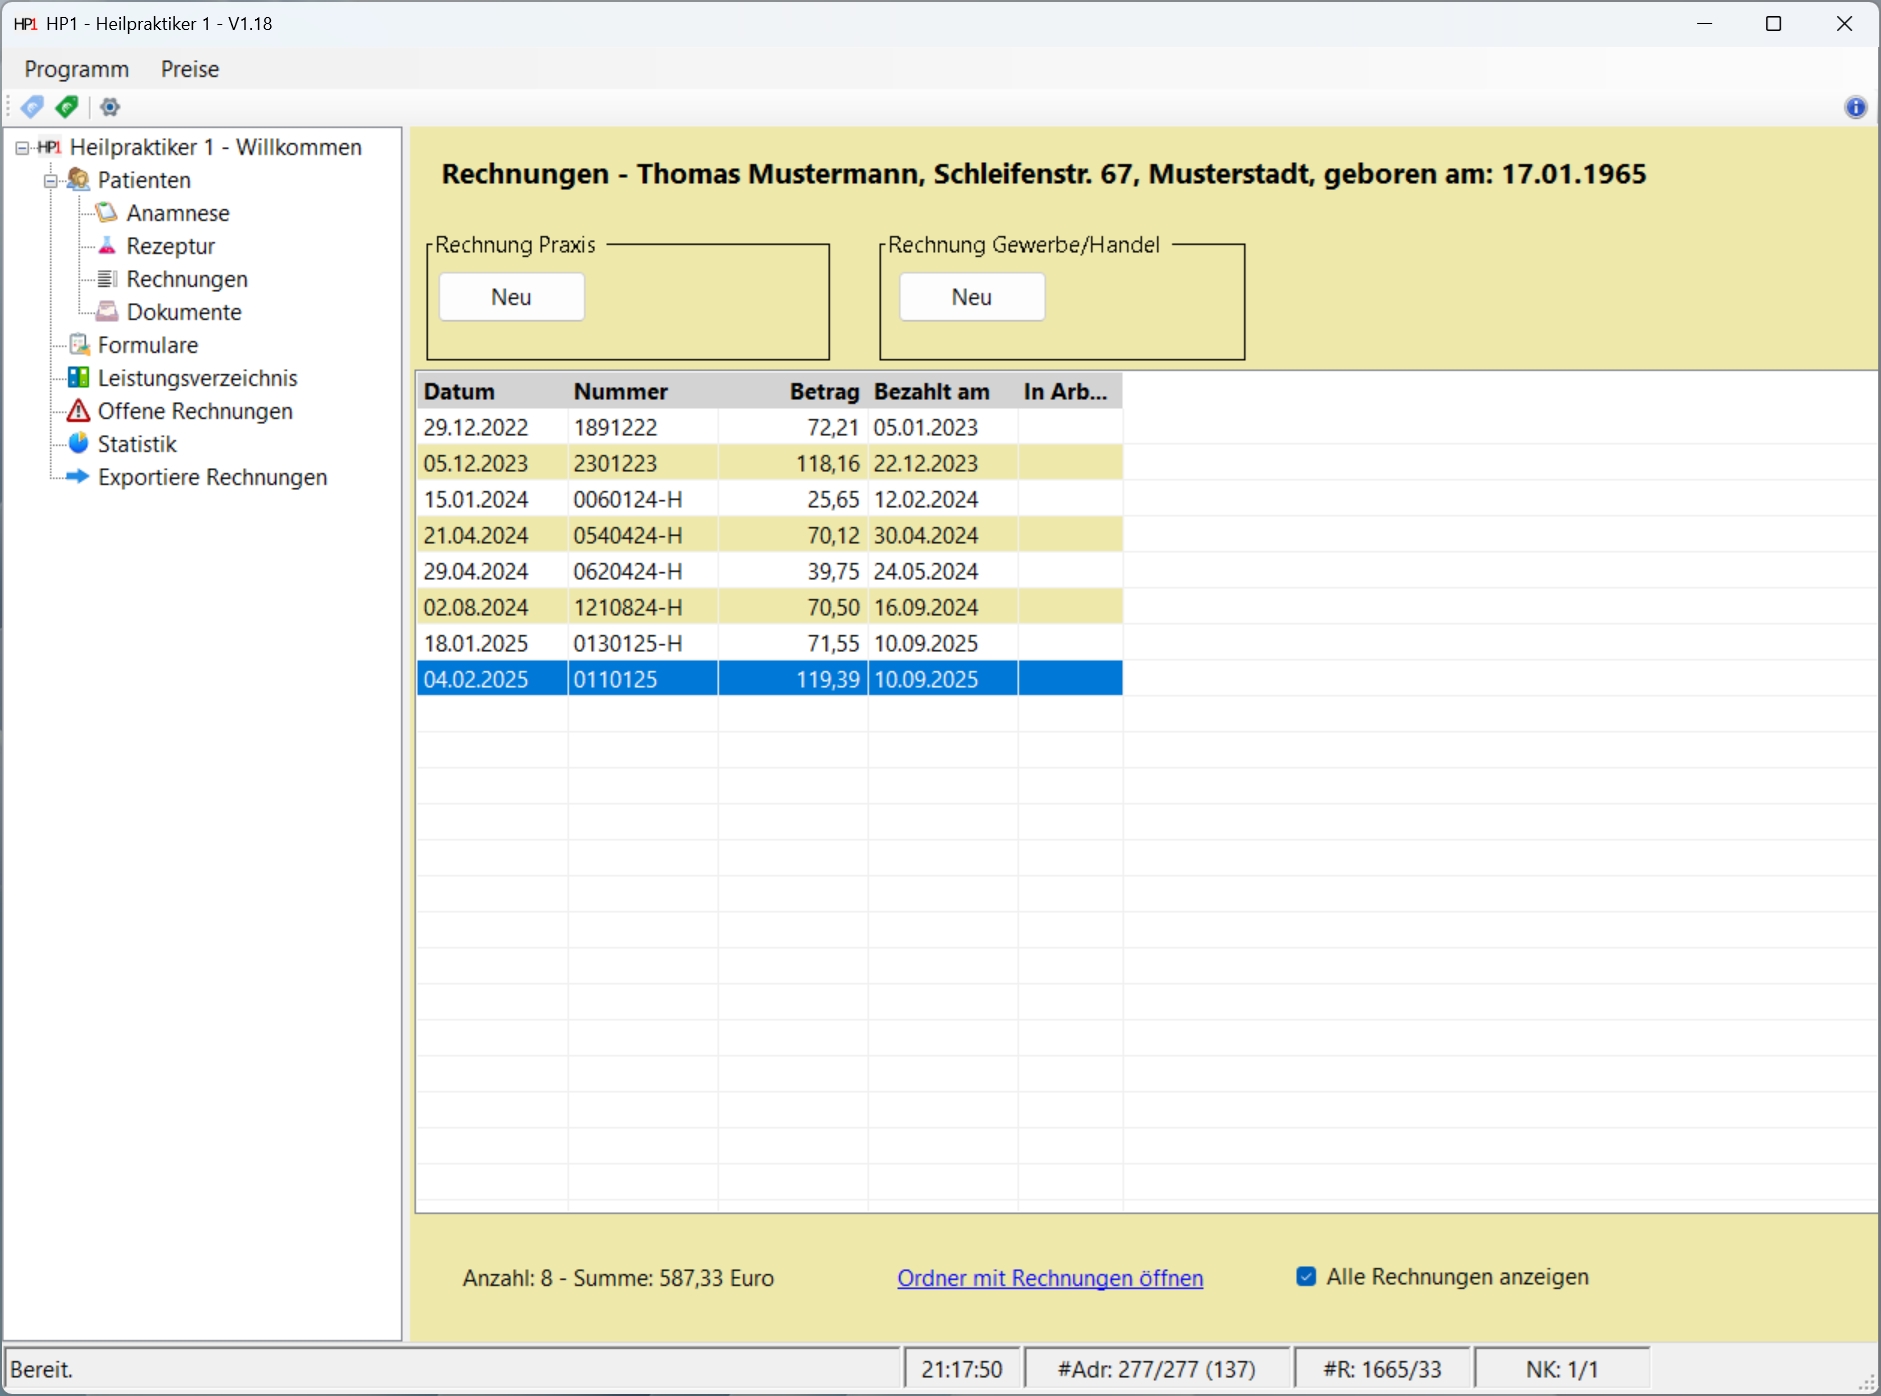Image resolution: width=1881 pixels, height=1396 pixels.
Task: Click Neu under Rechnung Praxis
Action: pyautogui.click(x=511, y=297)
